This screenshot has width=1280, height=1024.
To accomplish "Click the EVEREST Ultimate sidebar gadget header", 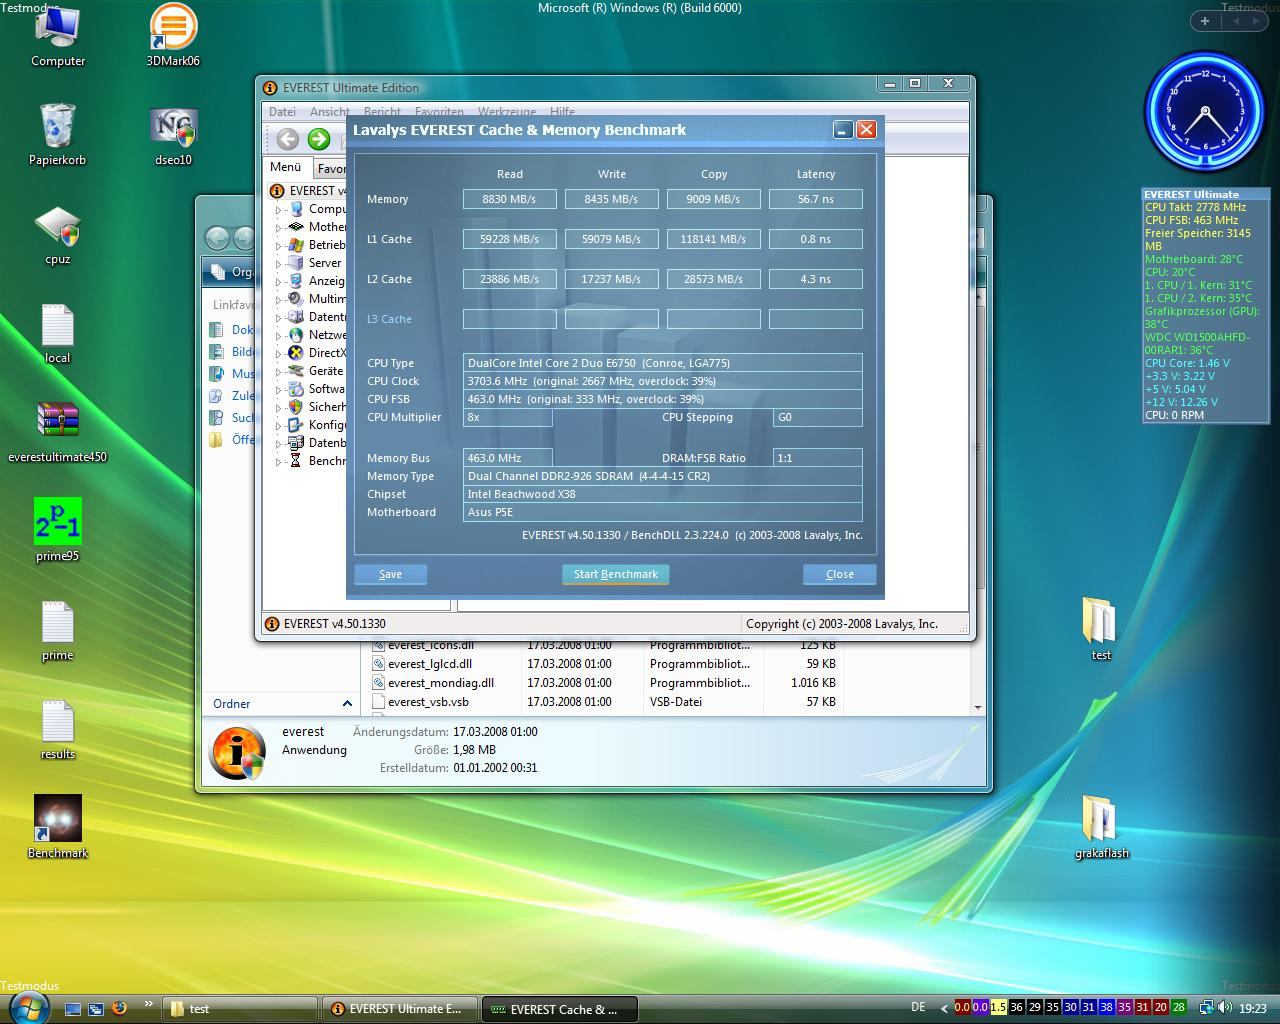I will click(1205, 194).
